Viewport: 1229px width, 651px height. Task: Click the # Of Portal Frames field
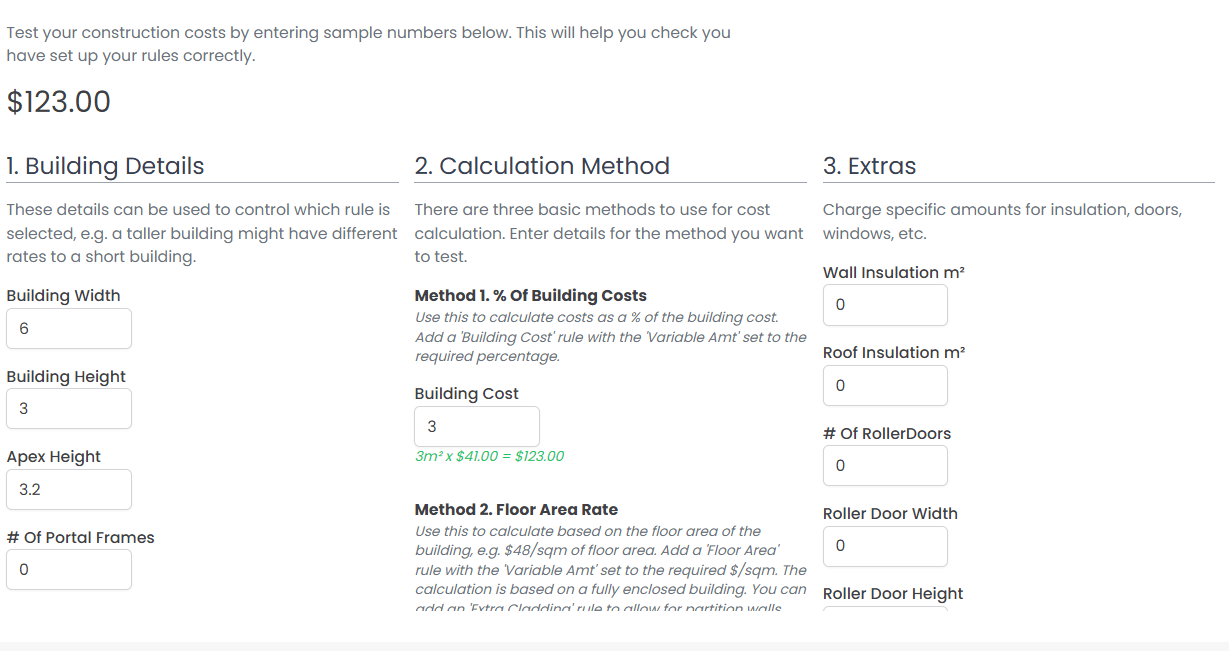point(69,570)
